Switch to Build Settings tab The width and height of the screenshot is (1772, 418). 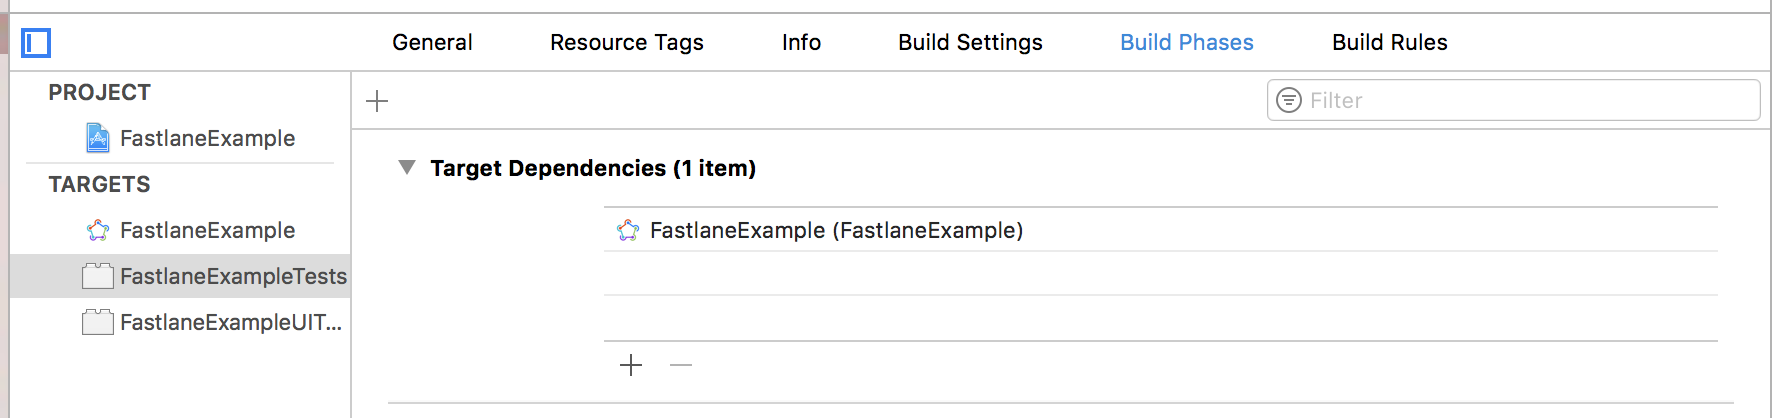coord(970,42)
